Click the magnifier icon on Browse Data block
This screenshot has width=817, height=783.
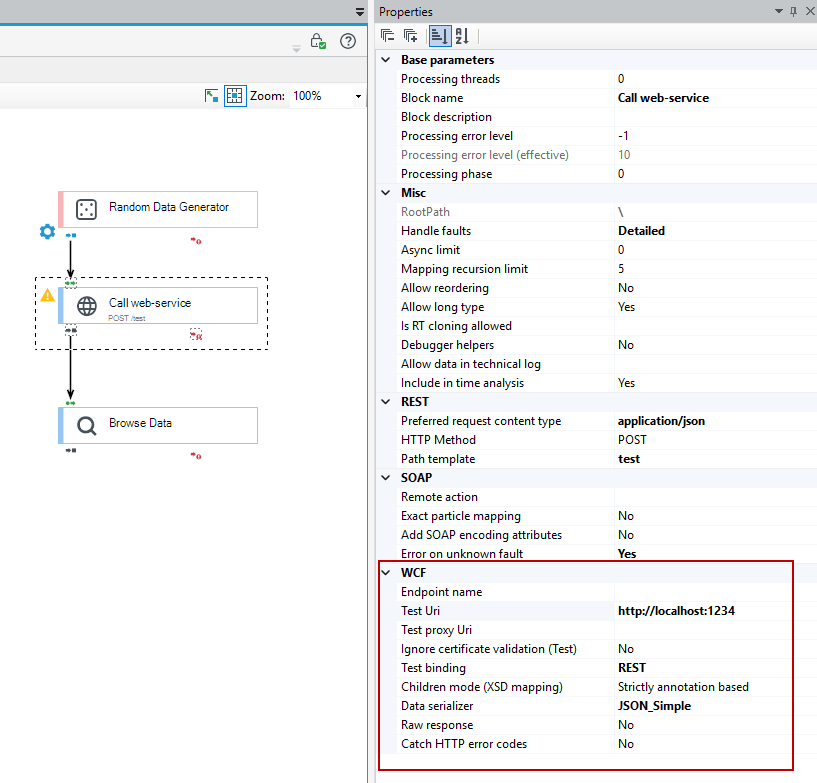[x=86, y=426]
